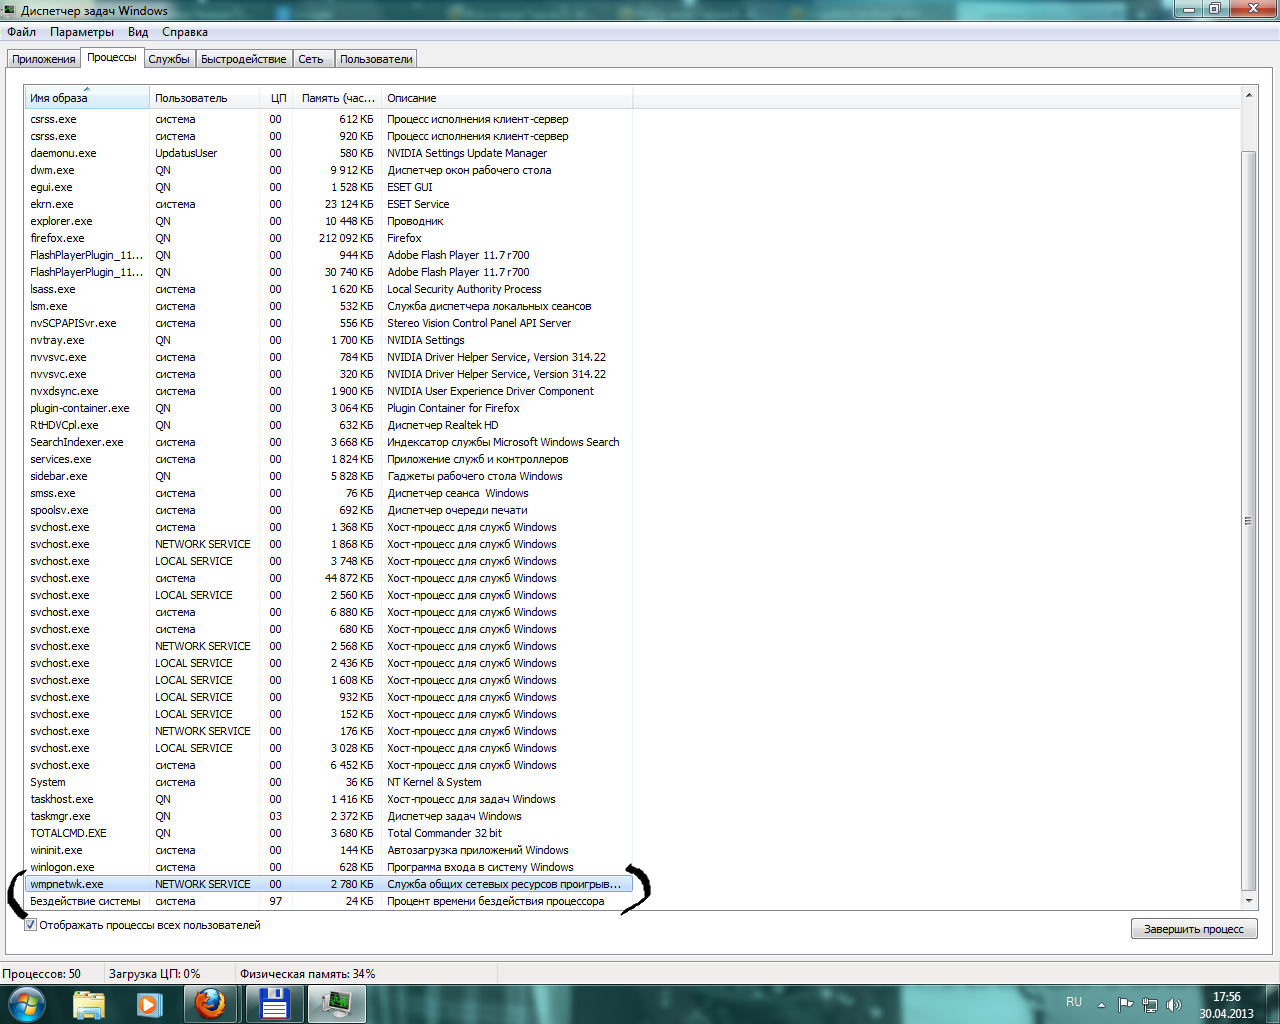This screenshot has height=1024, width=1280.
Task: Select the SearchIndexer.exe process name
Action: [x=77, y=442]
